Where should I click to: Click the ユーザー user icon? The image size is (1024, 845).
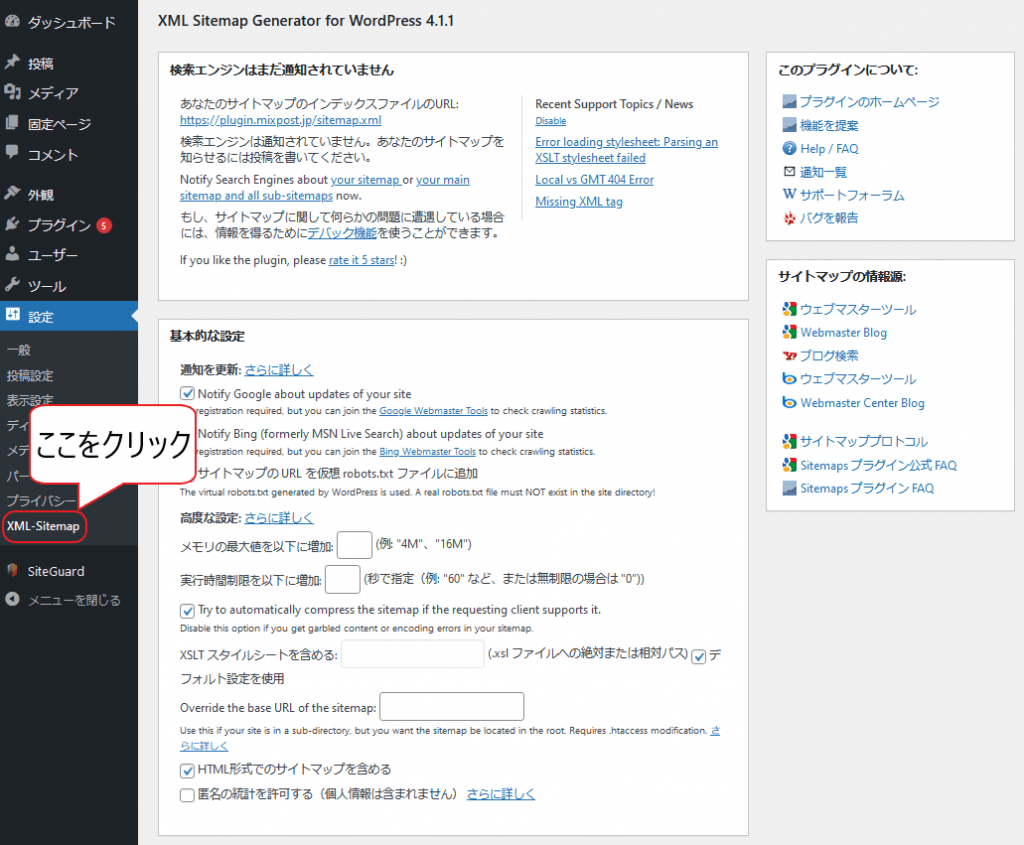(13, 255)
